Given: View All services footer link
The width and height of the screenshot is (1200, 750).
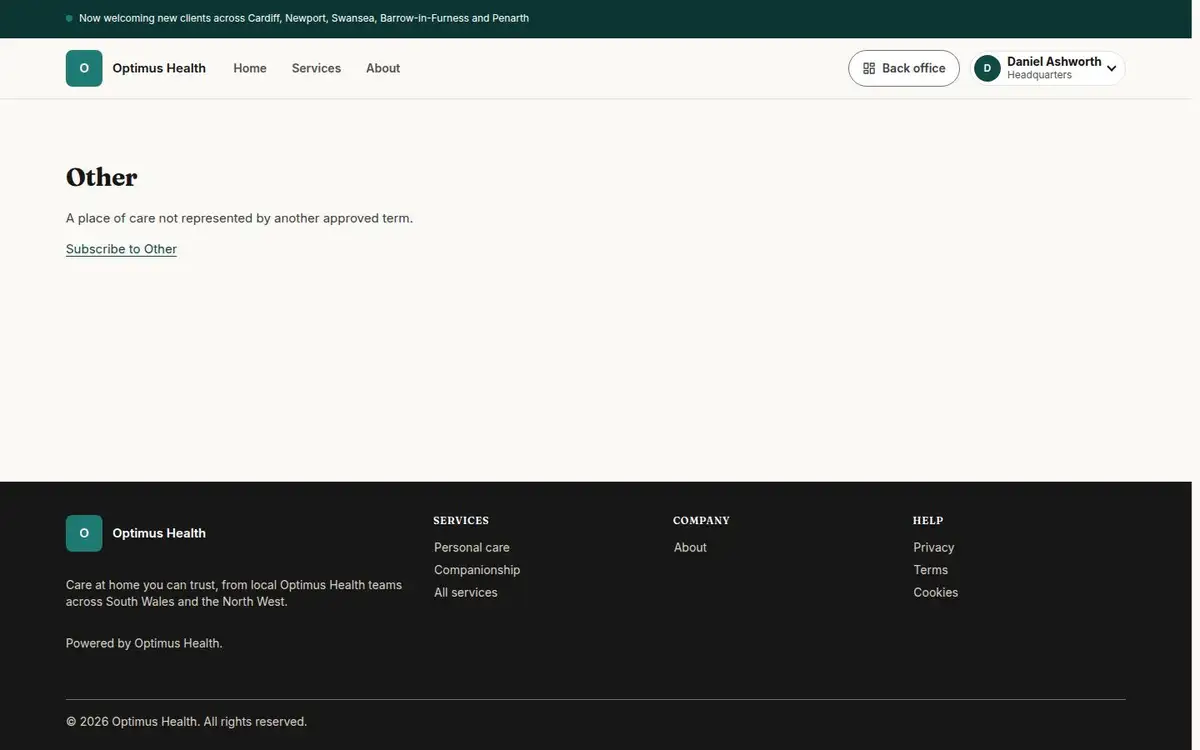Looking at the screenshot, I should point(466,592).
